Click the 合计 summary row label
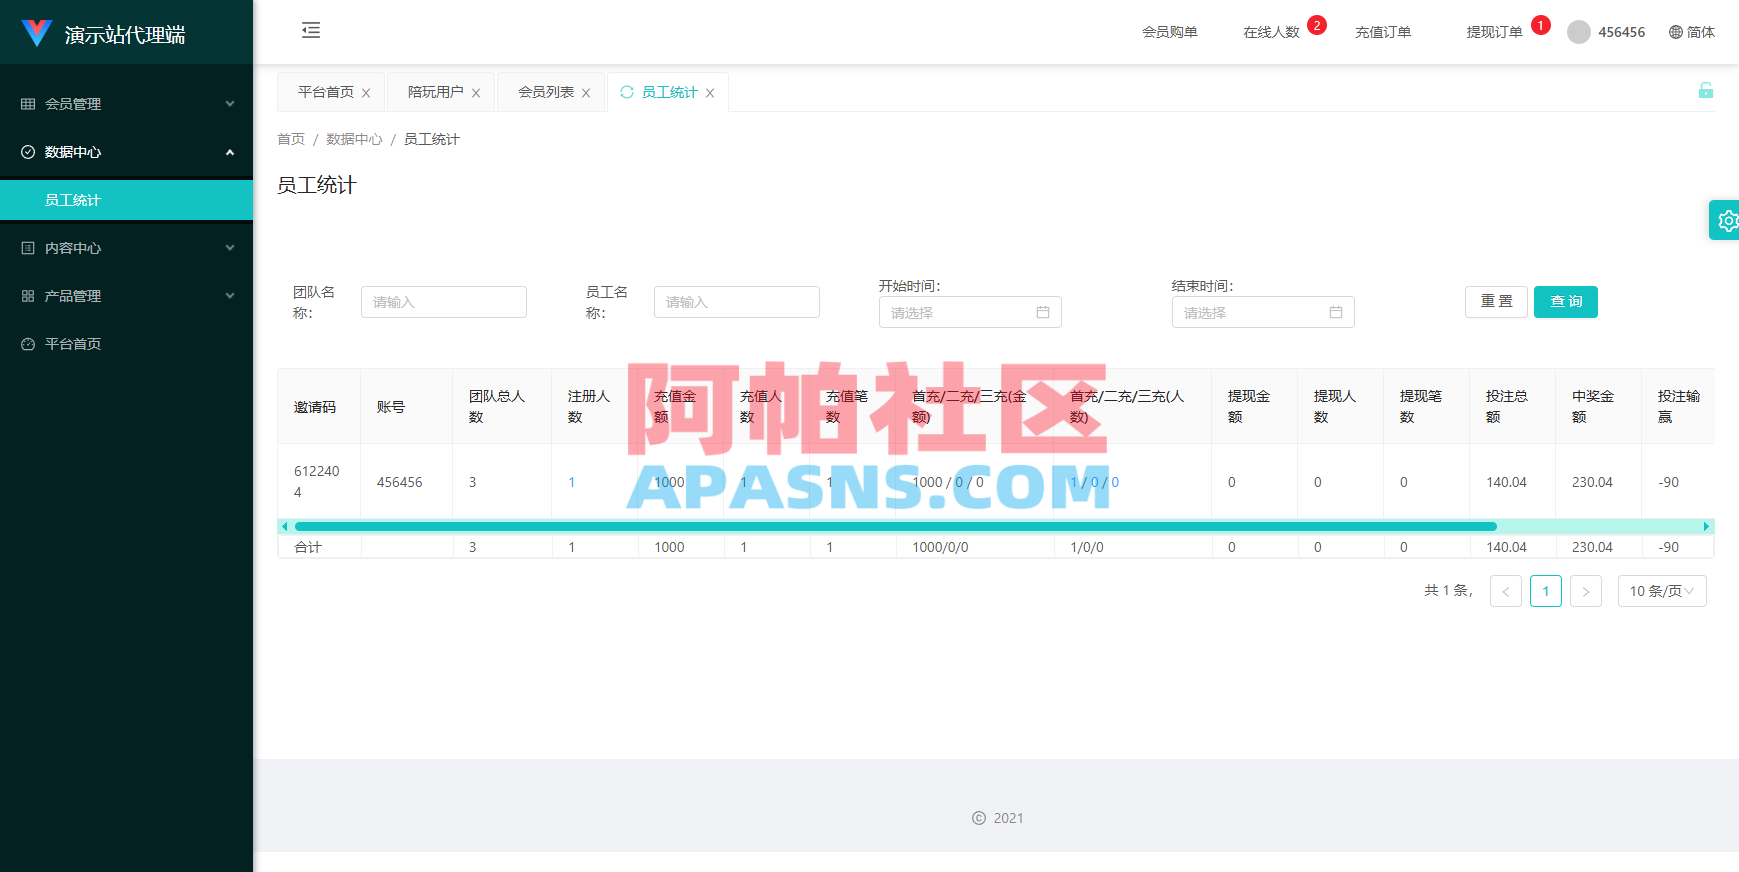 (308, 547)
